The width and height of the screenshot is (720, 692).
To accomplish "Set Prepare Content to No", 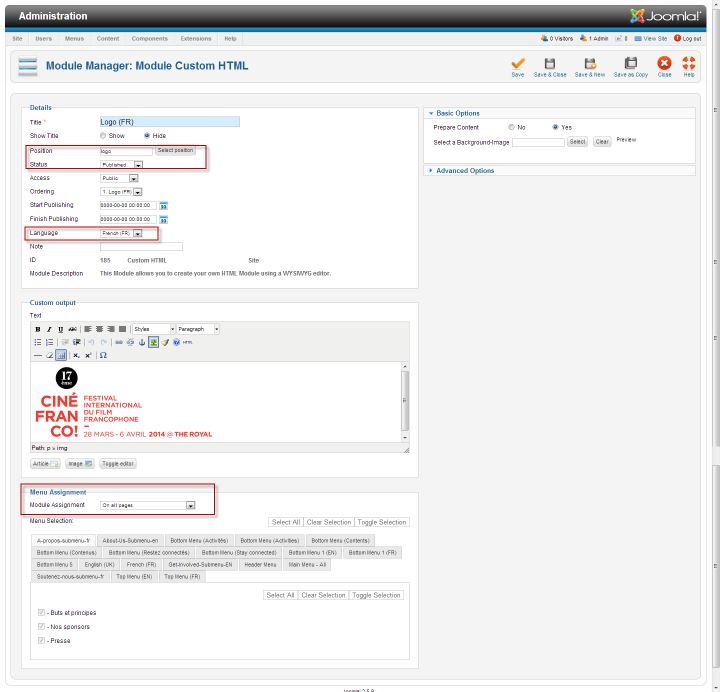I will pyautogui.click(x=511, y=127).
